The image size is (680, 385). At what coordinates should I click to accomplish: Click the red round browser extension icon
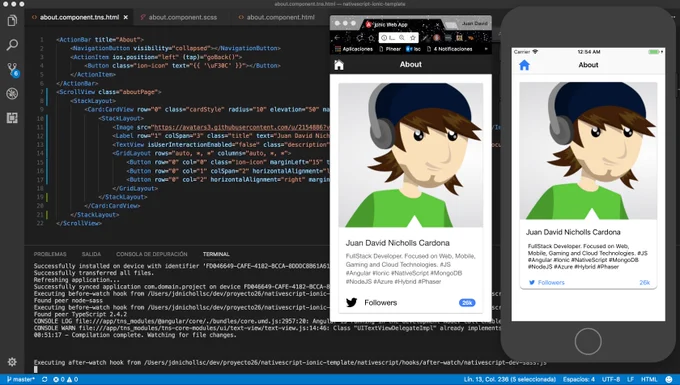pyautogui.click(x=437, y=38)
